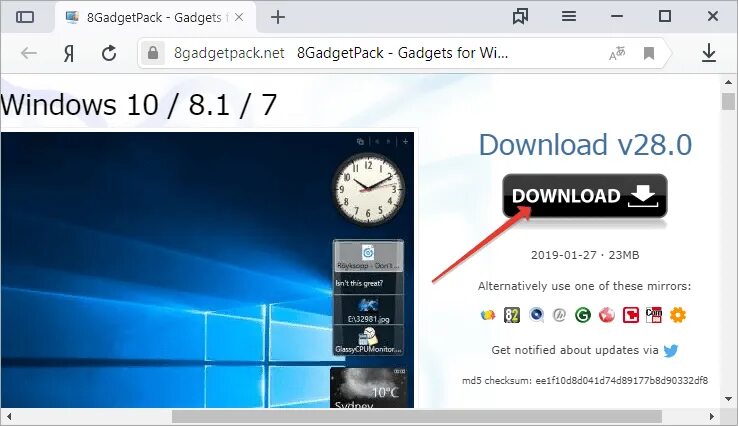The height and width of the screenshot is (426, 738).
Task: Open the red square mirror icon
Action: point(631,315)
